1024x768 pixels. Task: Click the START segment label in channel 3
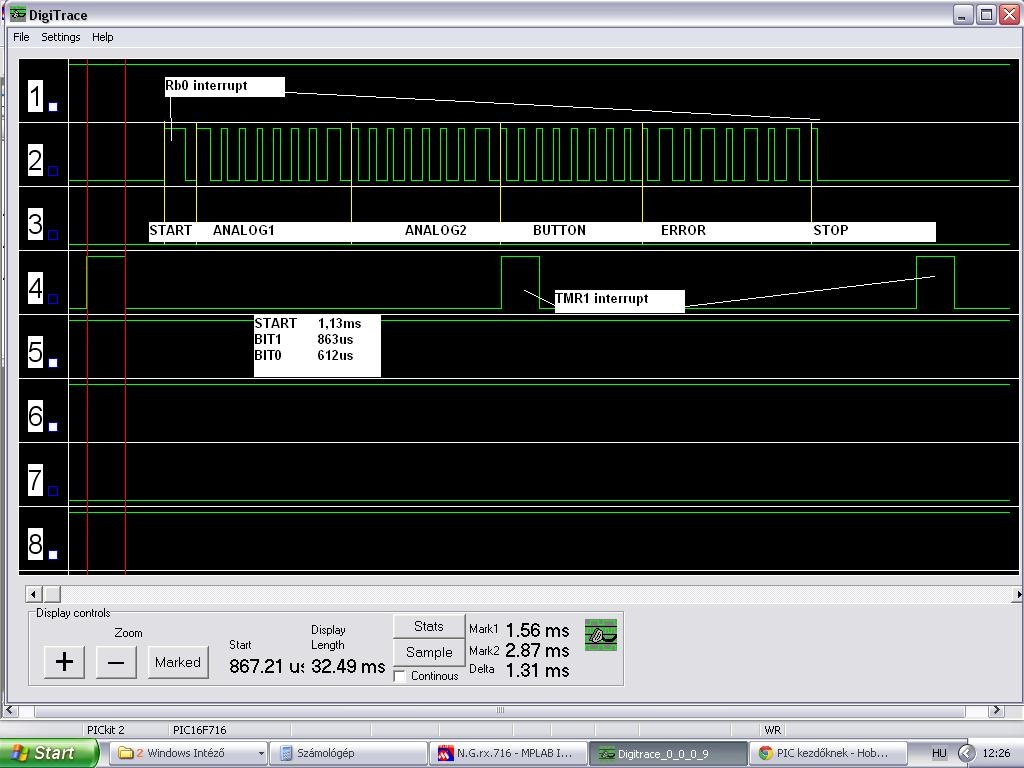point(170,231)
